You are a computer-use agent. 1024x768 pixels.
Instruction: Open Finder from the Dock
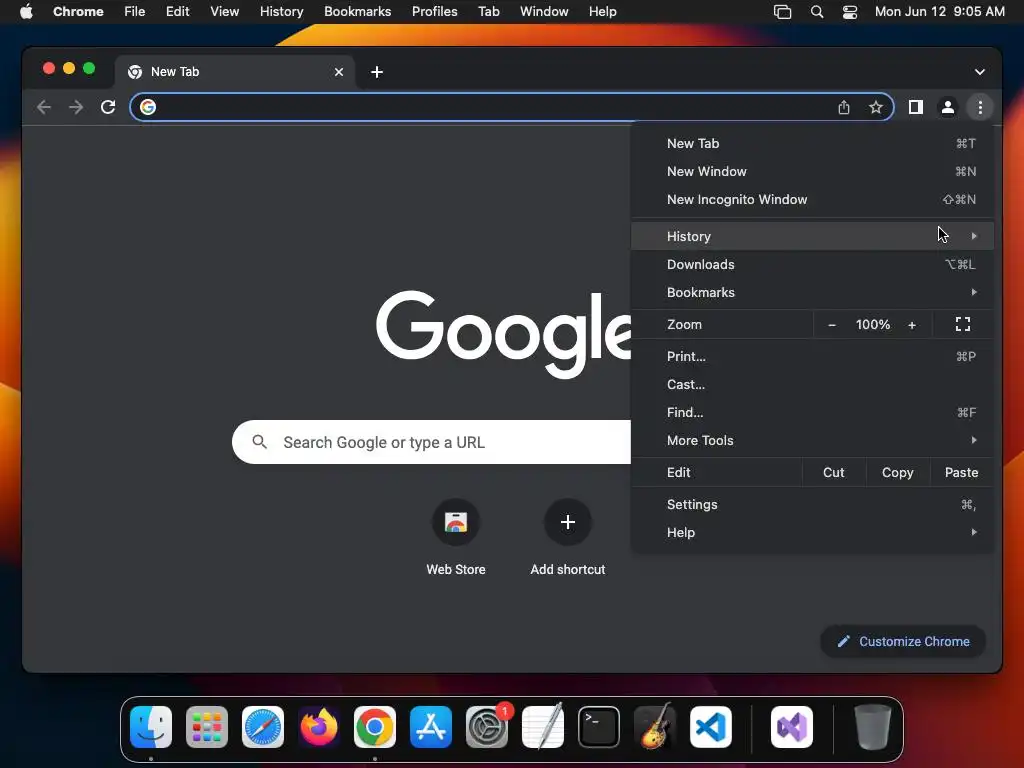point(151,727)
